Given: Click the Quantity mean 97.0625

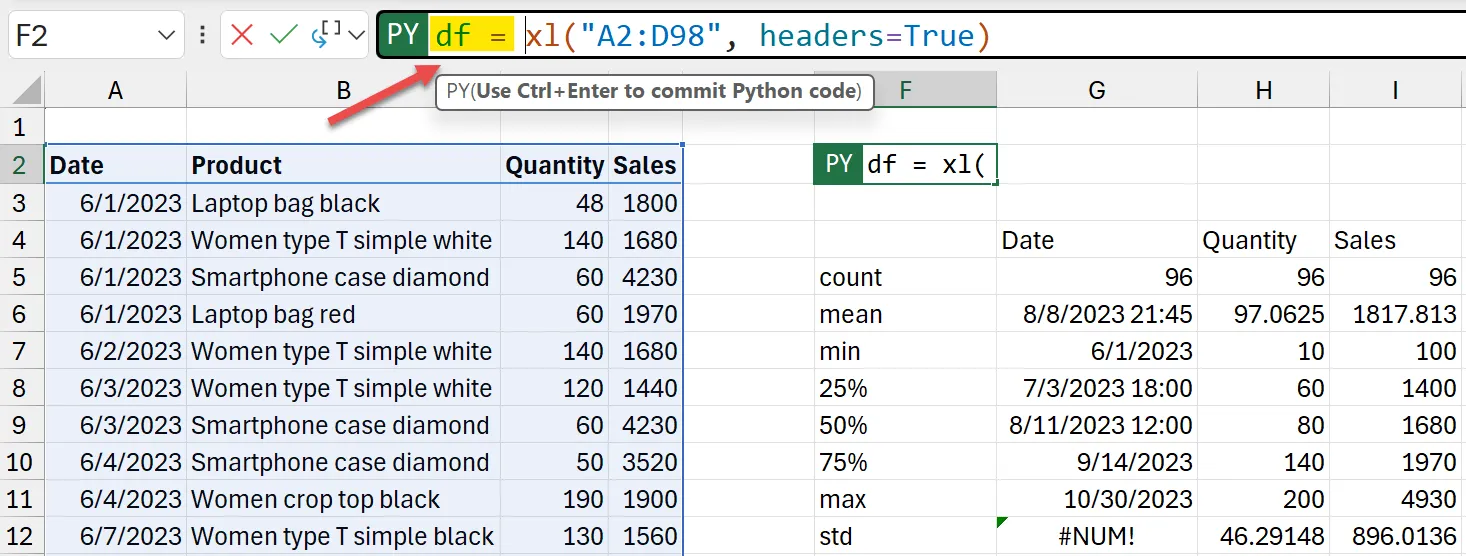Looking at the screenshot, I should click(x=1264, y=314).
